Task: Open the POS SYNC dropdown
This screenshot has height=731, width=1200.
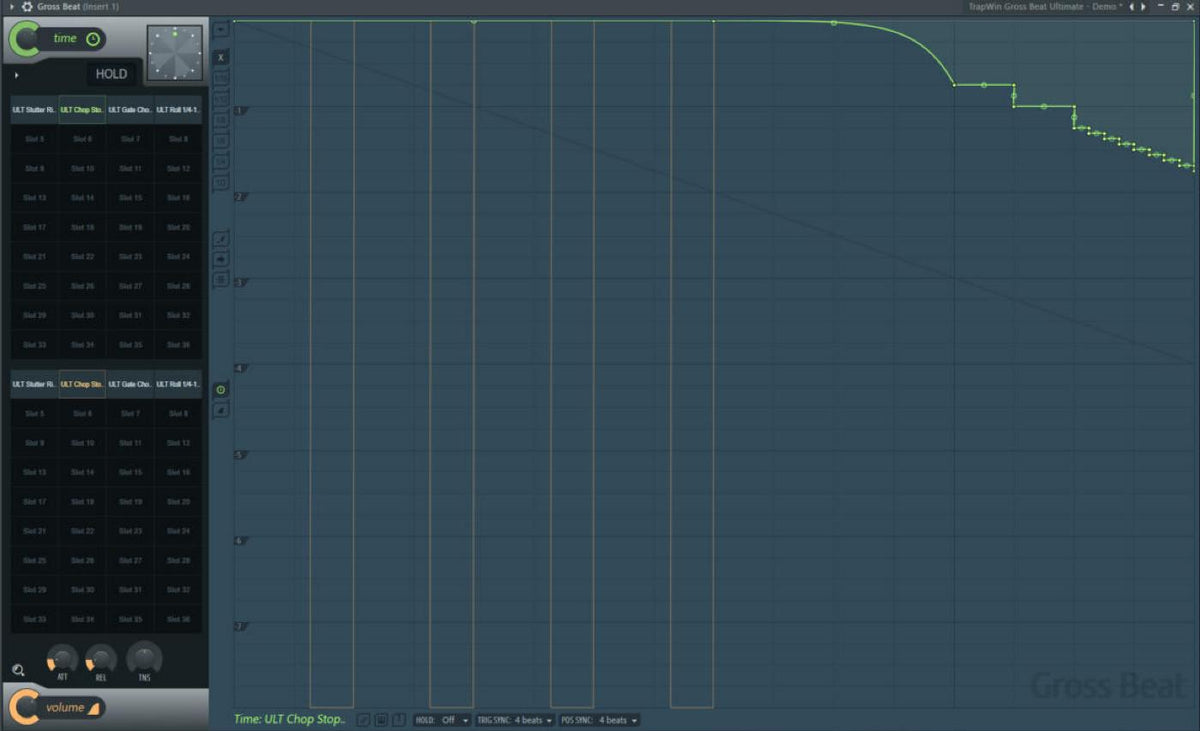Action: tap(599, 720)
